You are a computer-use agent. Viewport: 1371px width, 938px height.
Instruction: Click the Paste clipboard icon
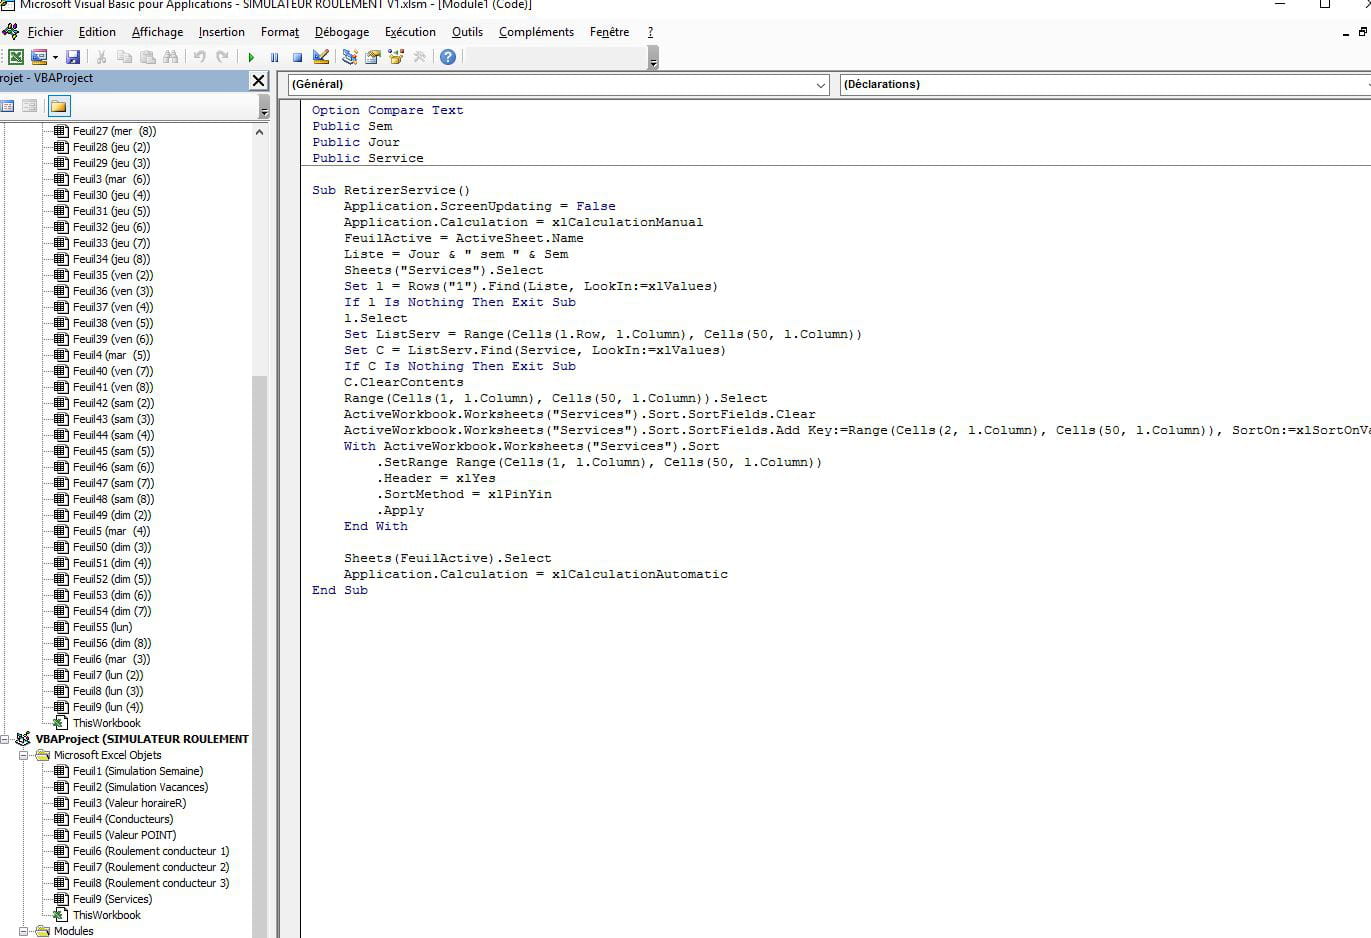tap(147, 57)
